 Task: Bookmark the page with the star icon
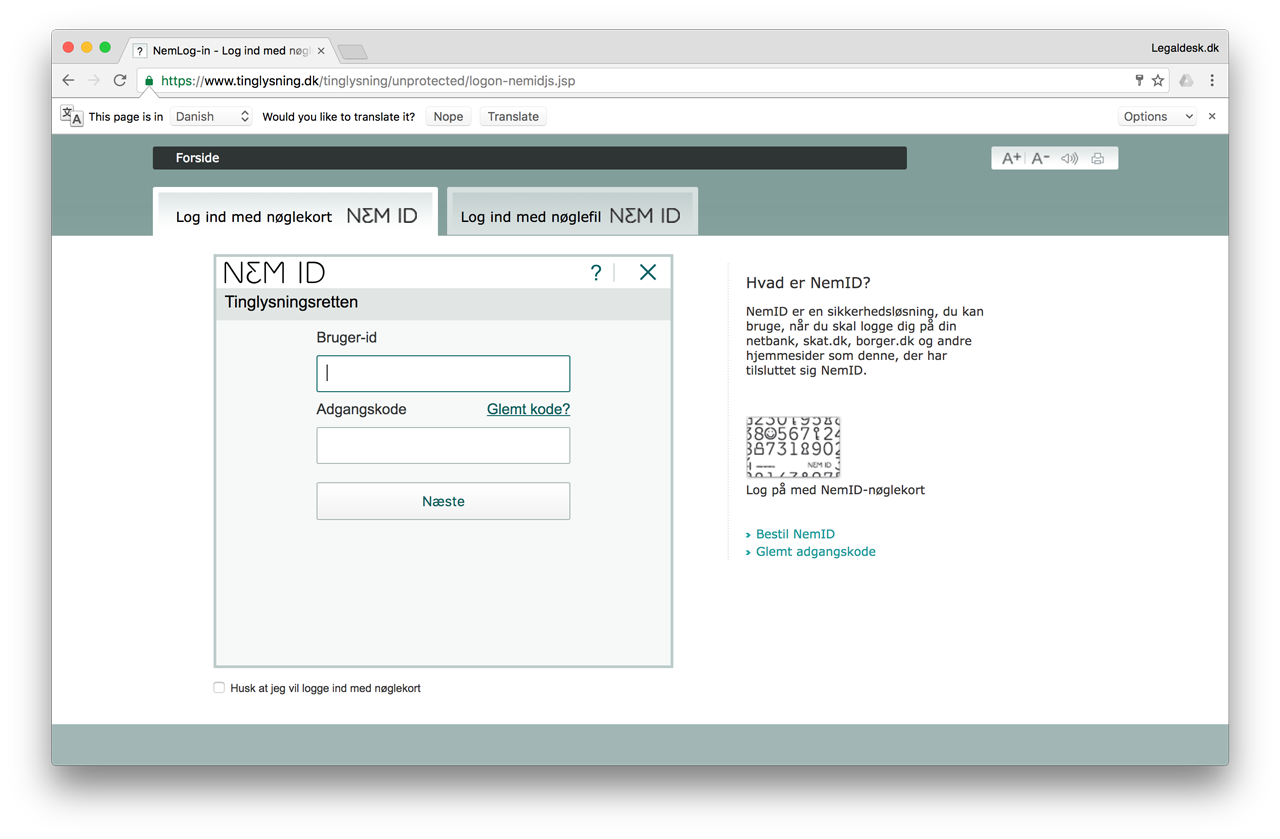coord(1158,80)
